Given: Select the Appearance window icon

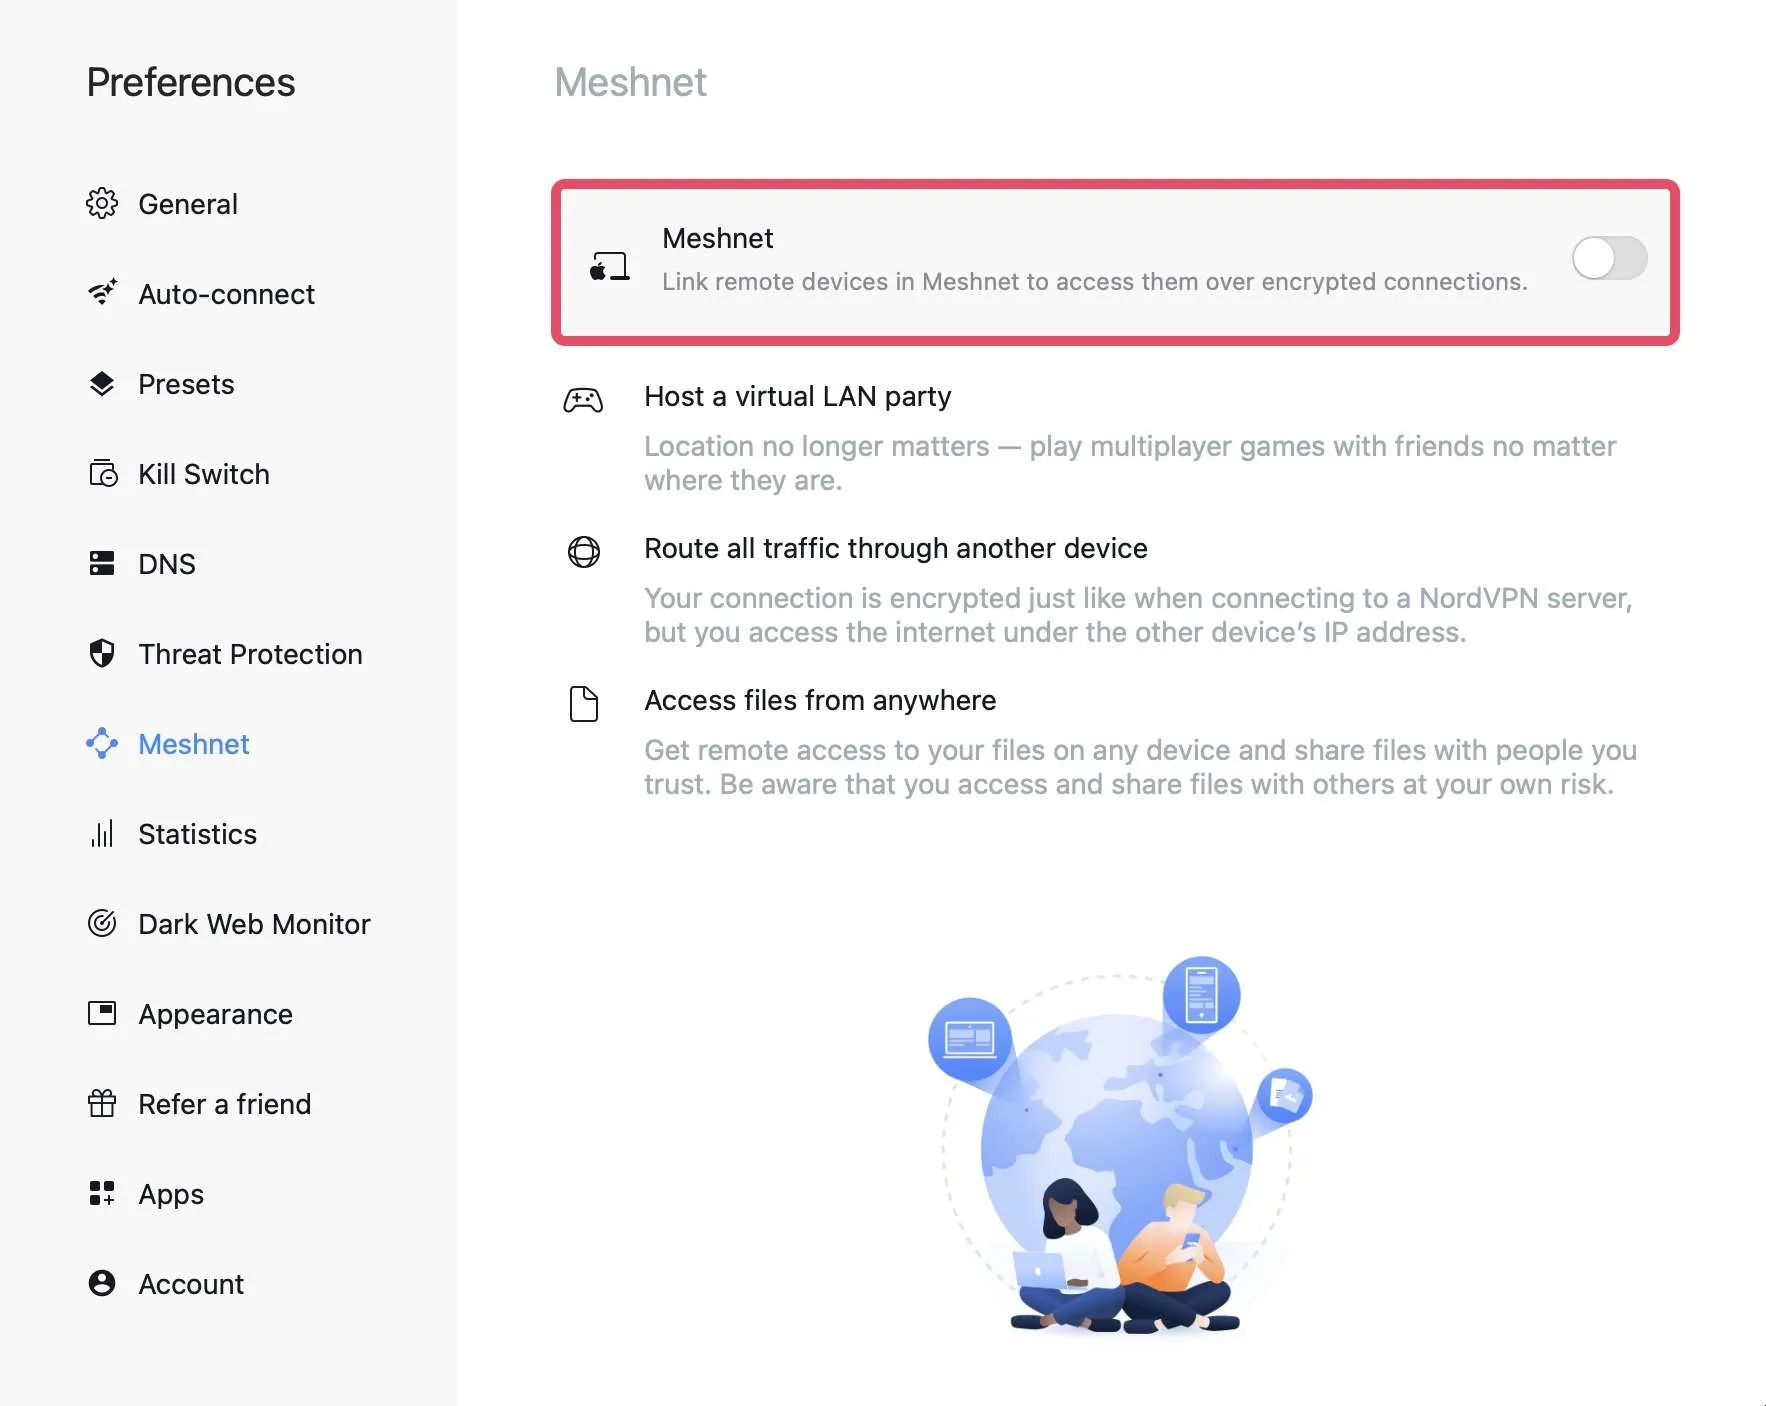Looking at the screenshot, I should (102, 1013).
